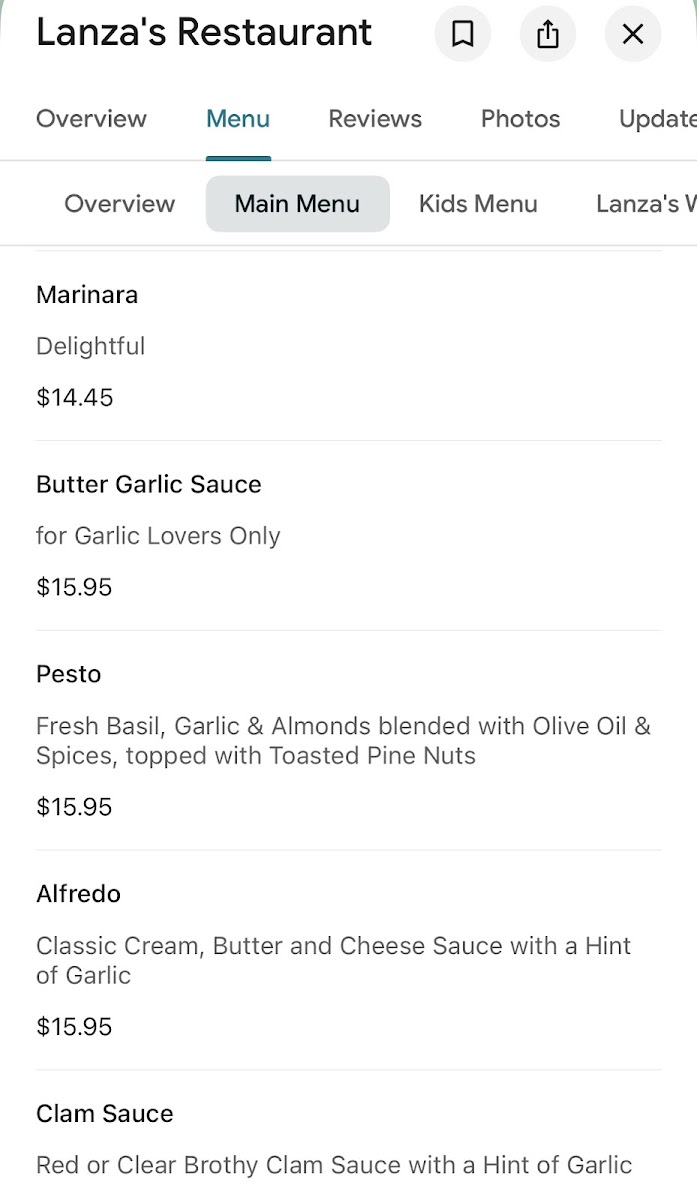Open the Lanza's W... menu chip
697x1200 pixels.
(x=645, y=204)
